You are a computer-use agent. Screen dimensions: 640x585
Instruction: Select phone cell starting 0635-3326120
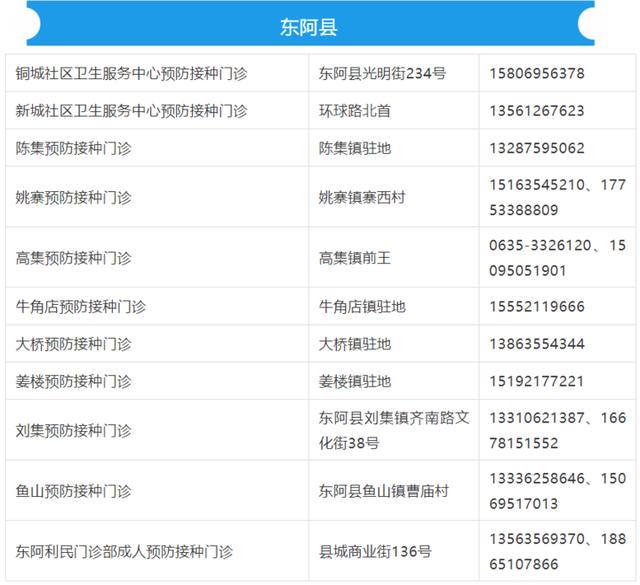[x=558, y=257]
